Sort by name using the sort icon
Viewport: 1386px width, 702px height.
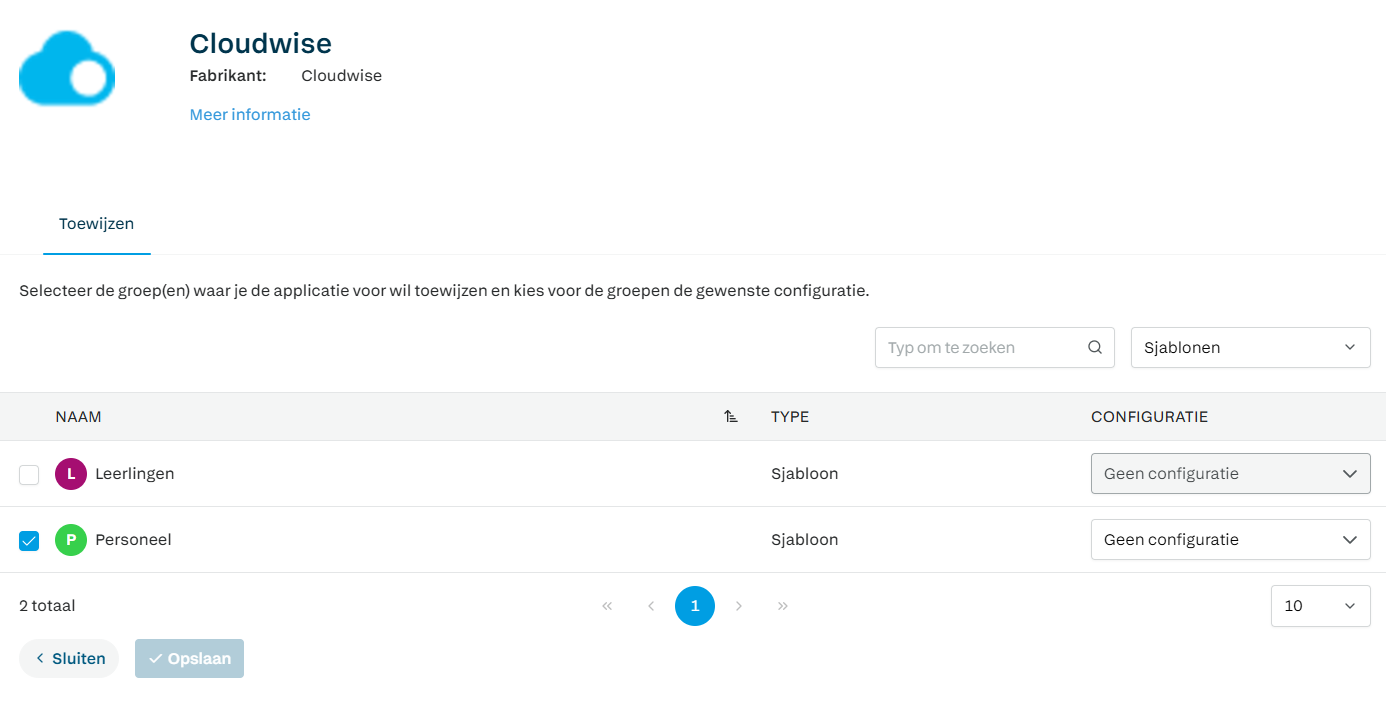(731, 417)
